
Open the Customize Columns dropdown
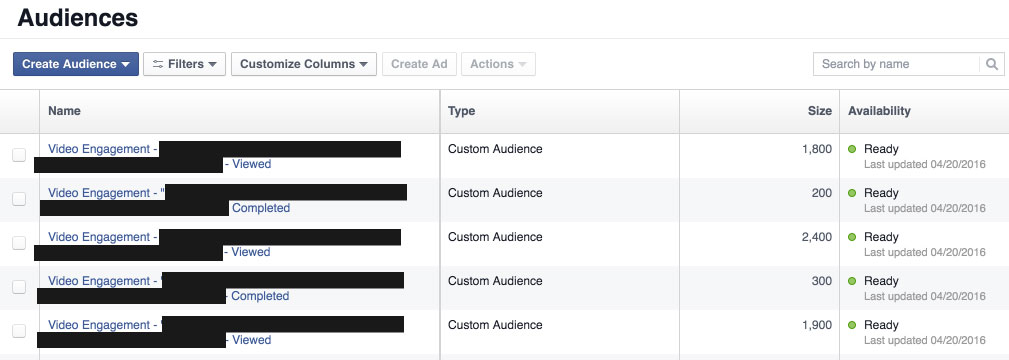(304, 64)
